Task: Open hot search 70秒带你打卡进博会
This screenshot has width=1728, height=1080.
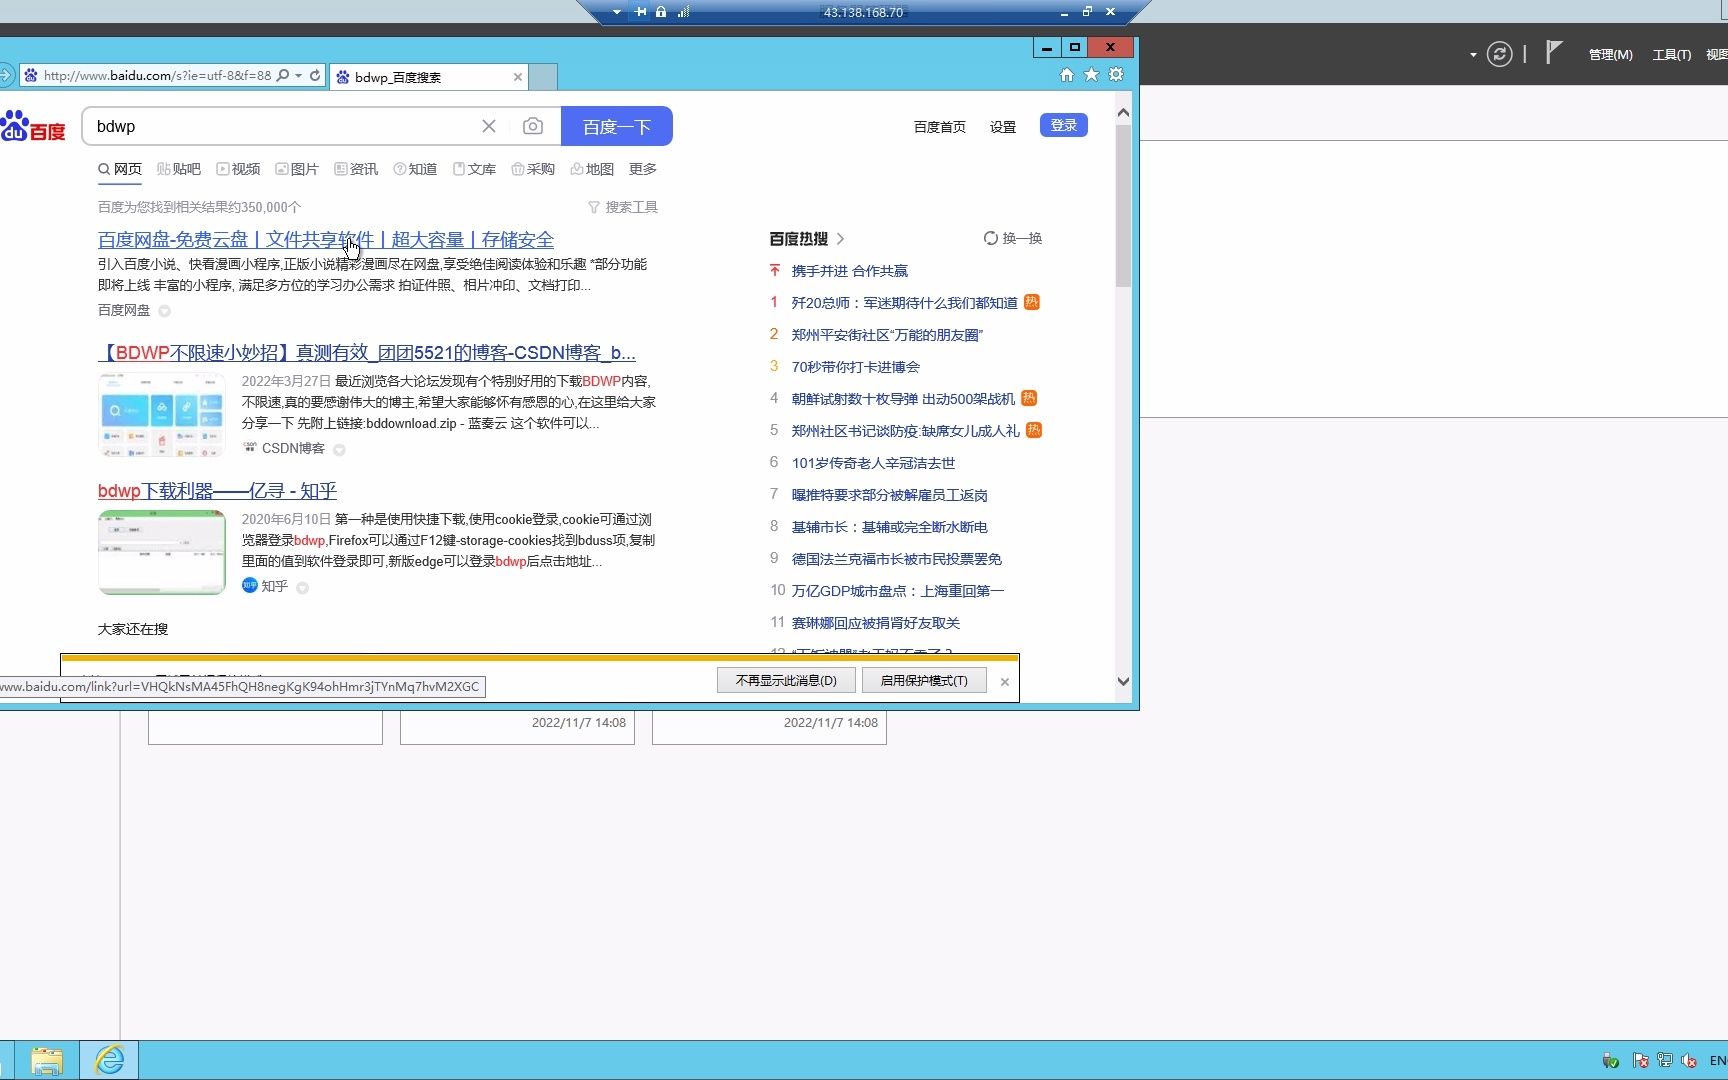Action: 856,367
